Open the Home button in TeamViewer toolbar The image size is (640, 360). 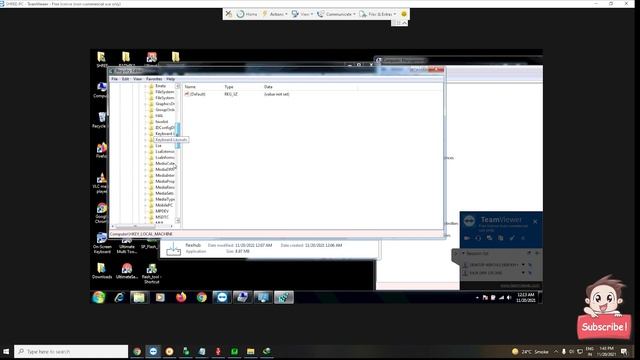[x=247, y=14]
